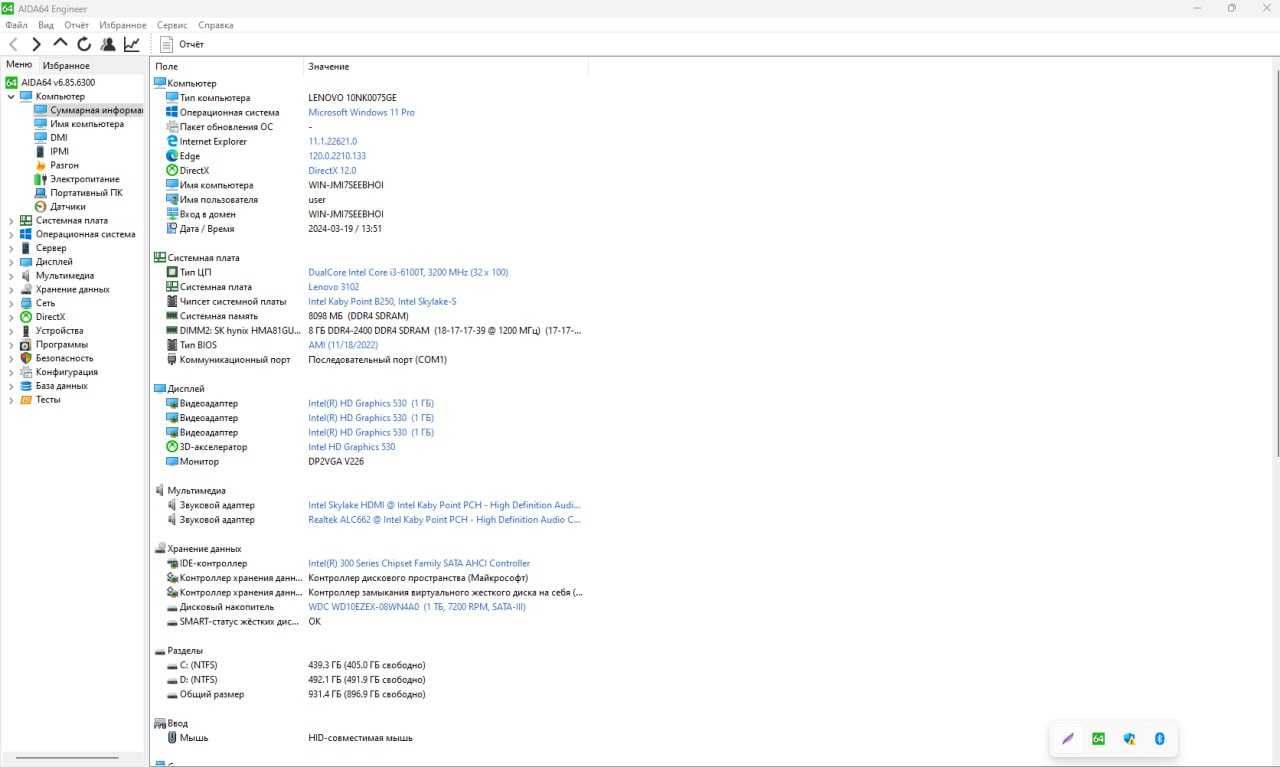Click the Программы tree node icon
The height and width of the screenshot is (767, 1280).
tap(26, 344)
